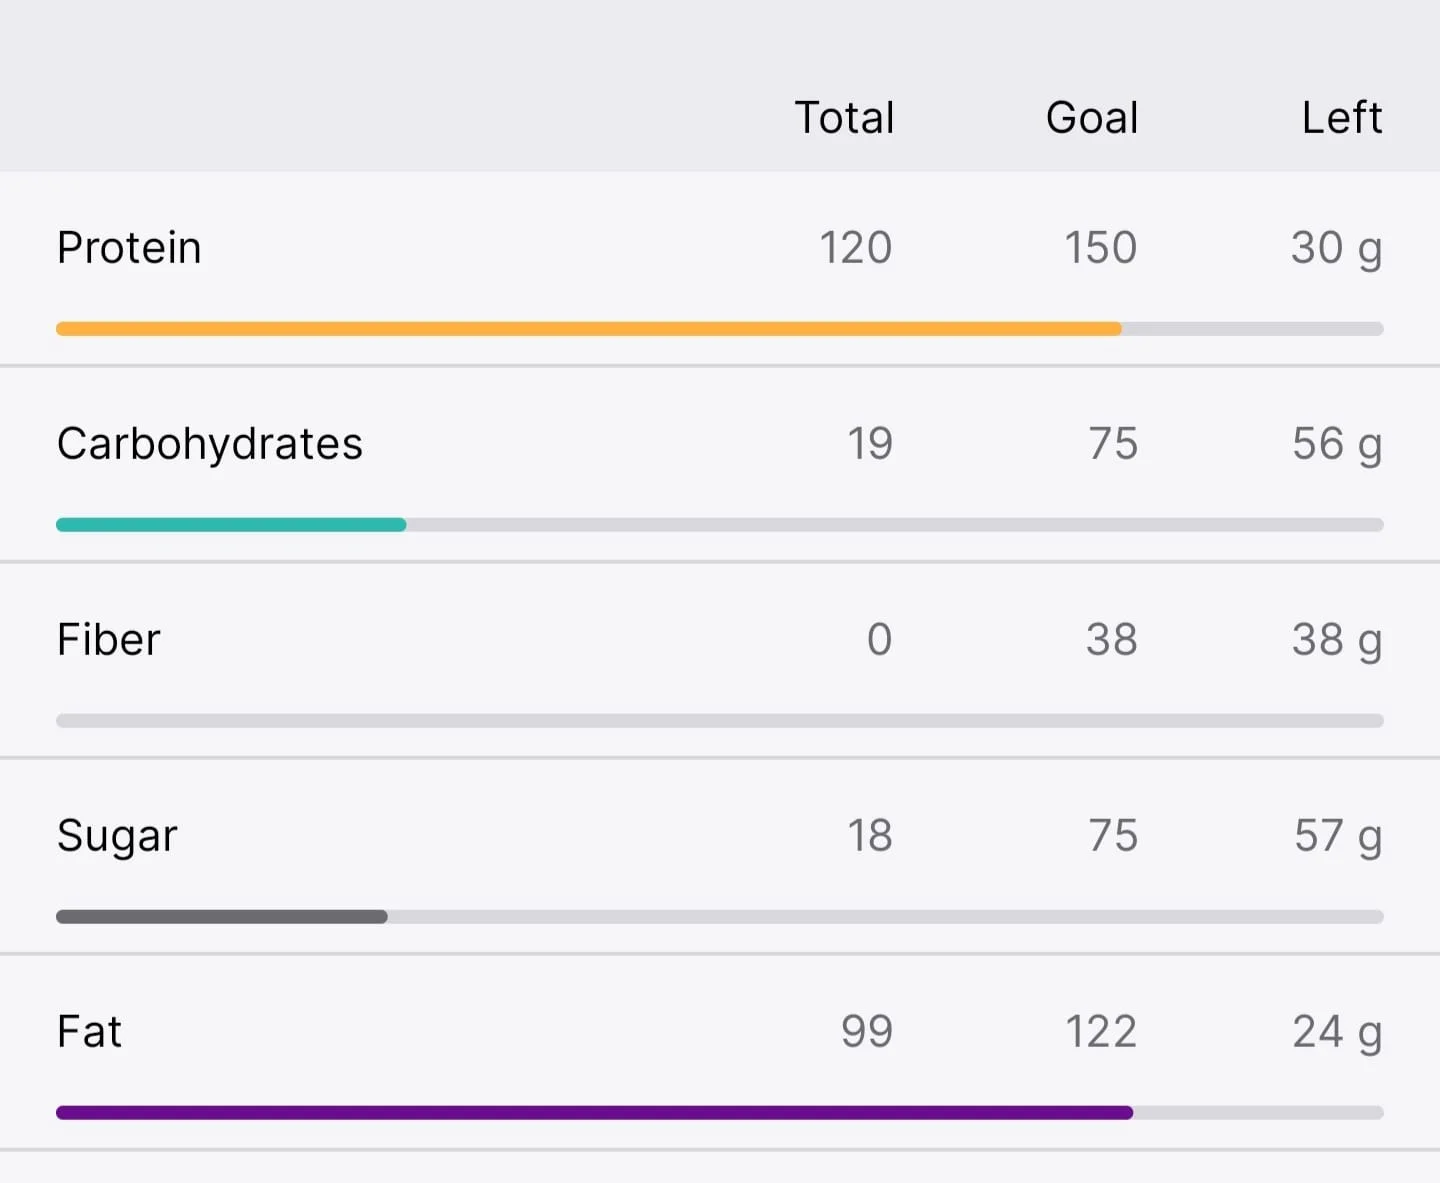
Task: Open the Fiber nutrient row
Action: pyautogui.click(x=720, y=661)
